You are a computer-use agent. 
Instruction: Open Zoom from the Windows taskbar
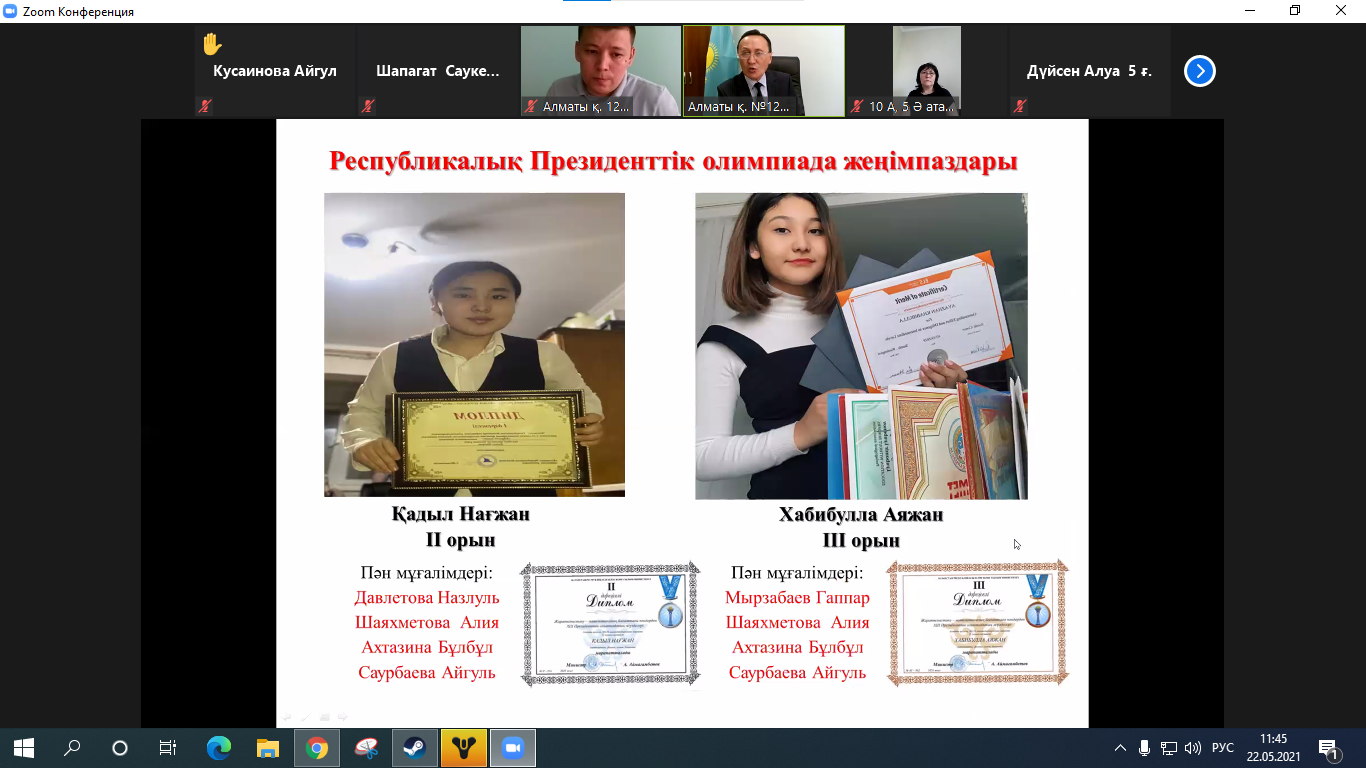click(512, 748)
